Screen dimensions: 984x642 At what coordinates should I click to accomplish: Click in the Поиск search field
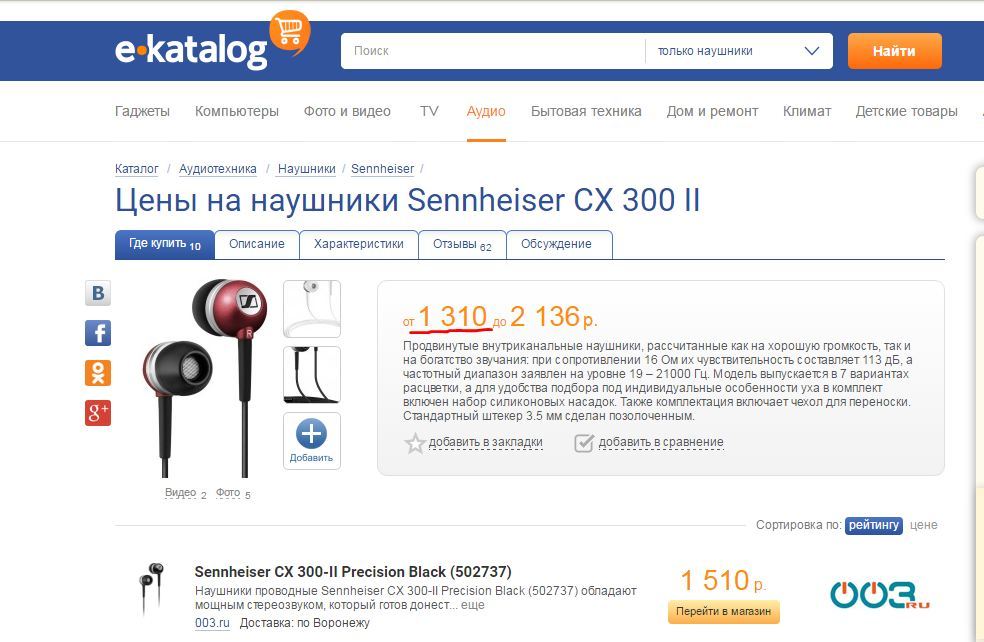tap(493, 51)
